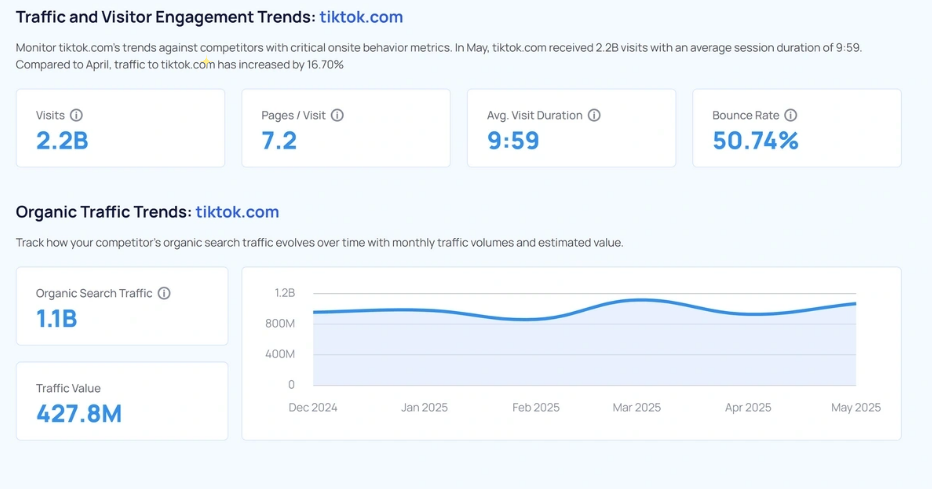
Task: Click the info icon next to Visits
Action: pyautogui.click(x=77, y=115)
